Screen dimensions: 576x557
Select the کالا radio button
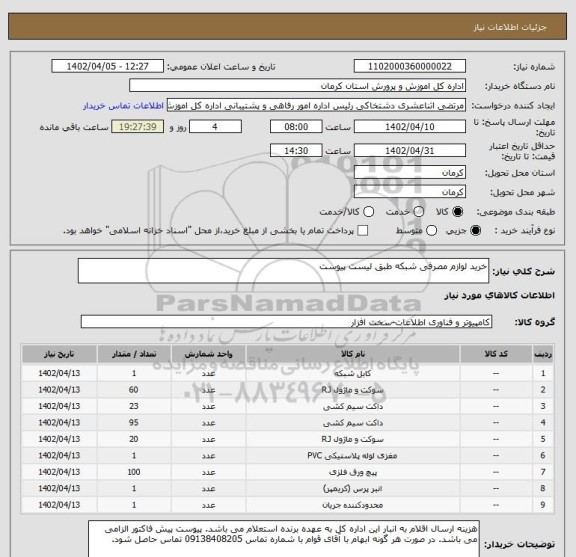pos(458,212)
